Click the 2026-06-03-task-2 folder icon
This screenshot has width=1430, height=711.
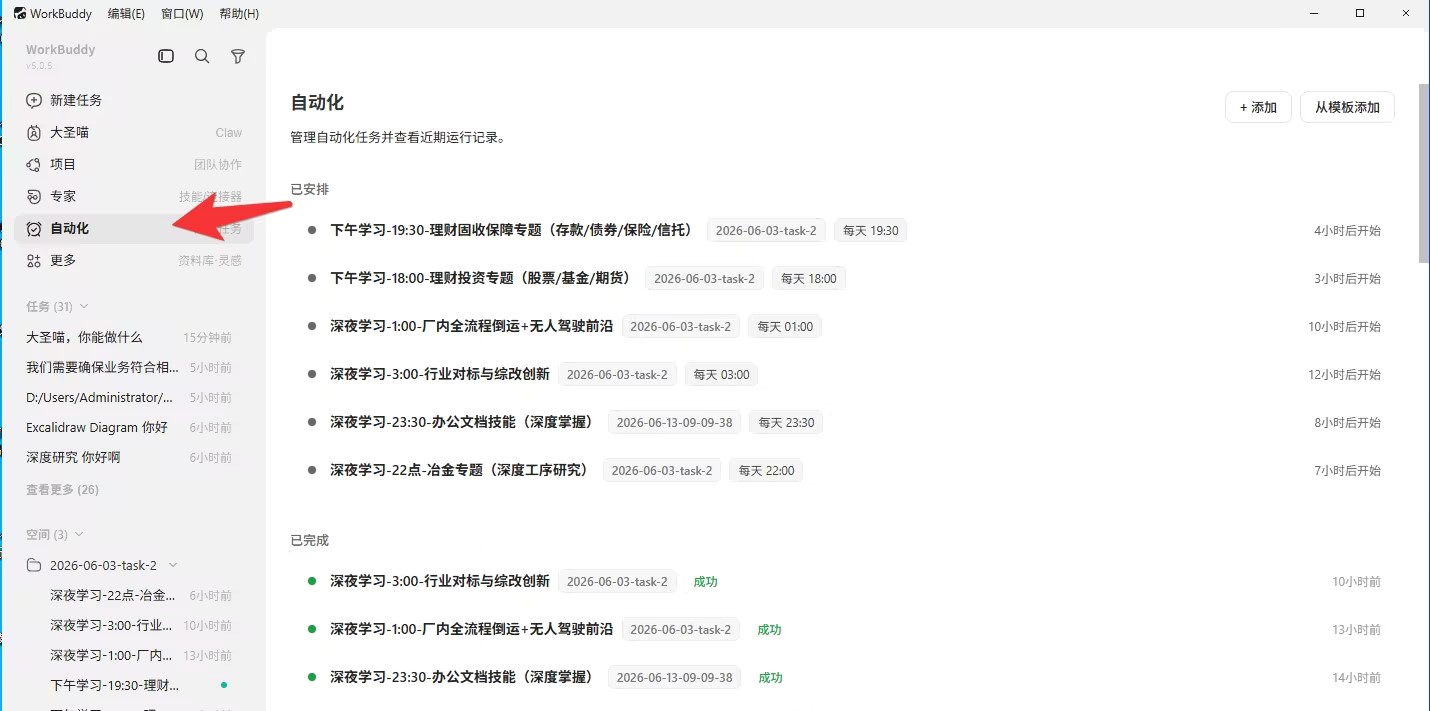[34, 565]
